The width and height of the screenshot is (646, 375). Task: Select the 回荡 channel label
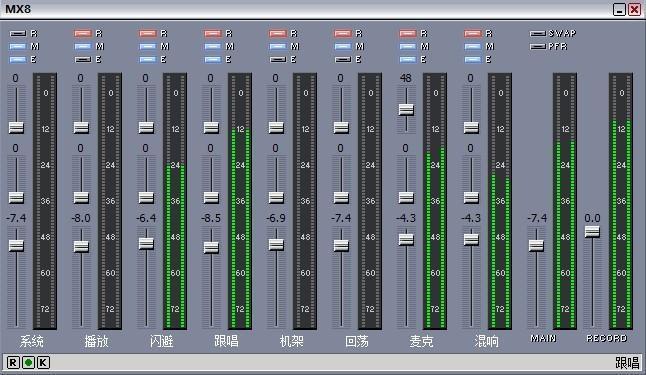point(357,341)
